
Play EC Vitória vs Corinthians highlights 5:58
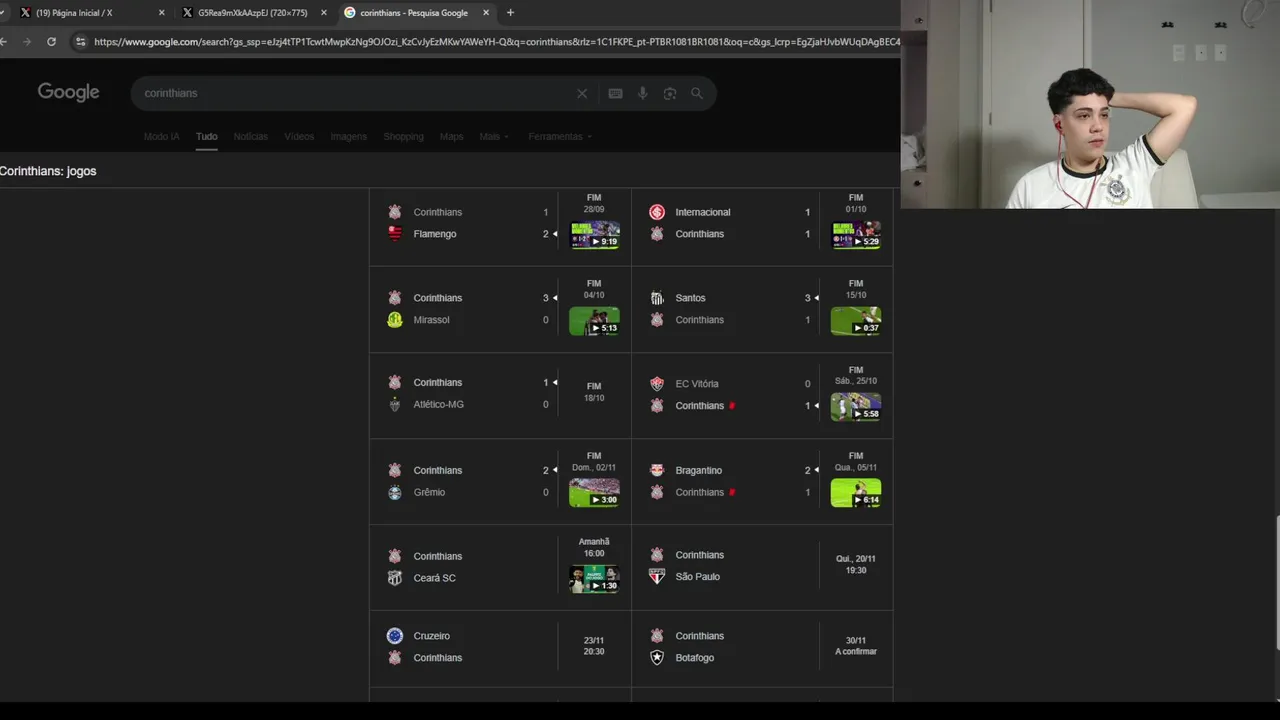click(x=856, y=407)
